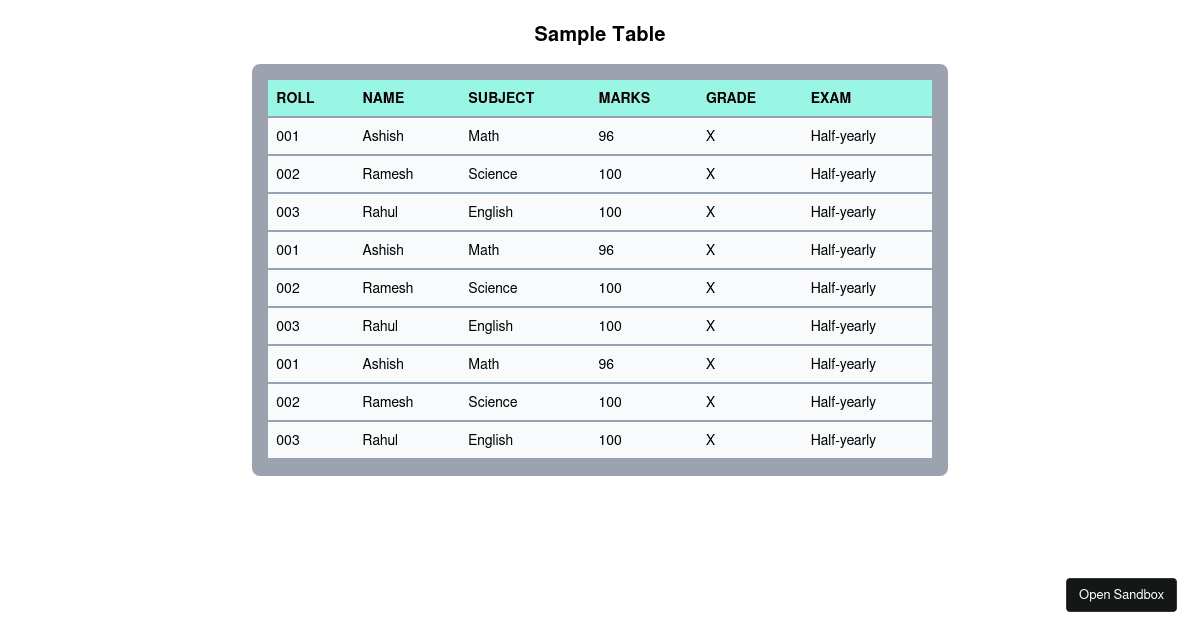Viewport: 1200px width, 630px height.
Task: Click the marks value 100 in row two
Action: 610,174
